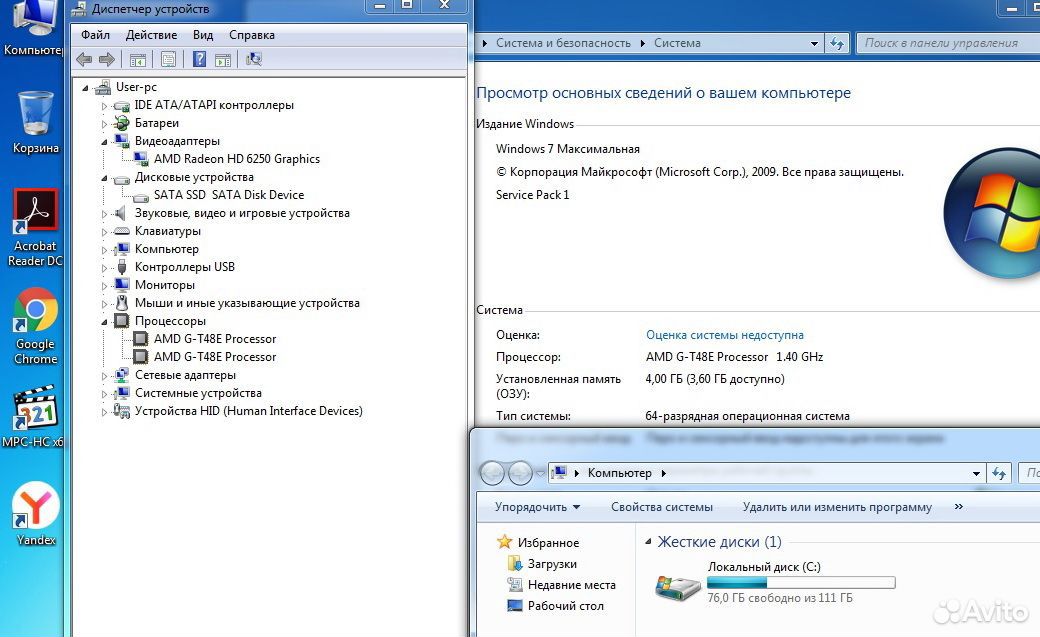Select the first AMD G-T48E Processor entry
The height and width of the screenshot is (637, 1040).
click(x=215, y=338)
